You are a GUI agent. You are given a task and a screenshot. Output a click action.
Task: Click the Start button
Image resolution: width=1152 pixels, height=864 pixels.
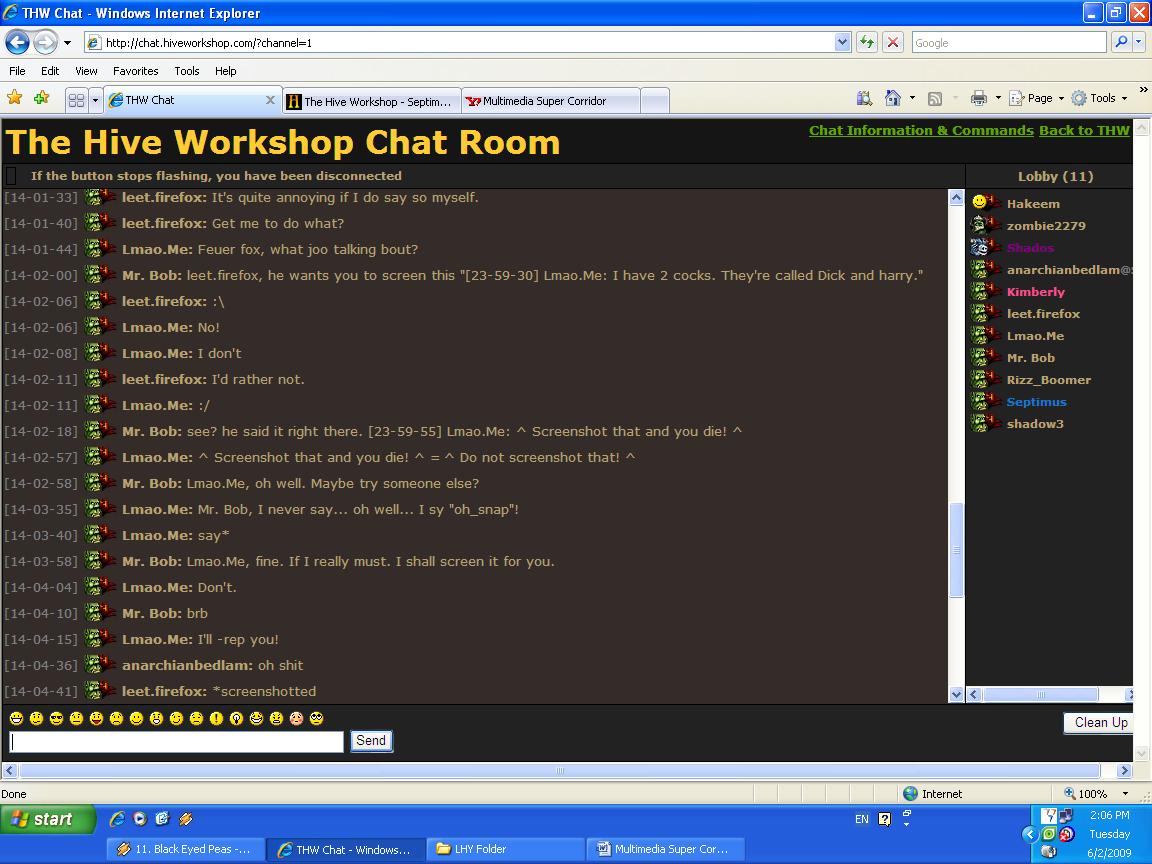click(x=48, y=818)
